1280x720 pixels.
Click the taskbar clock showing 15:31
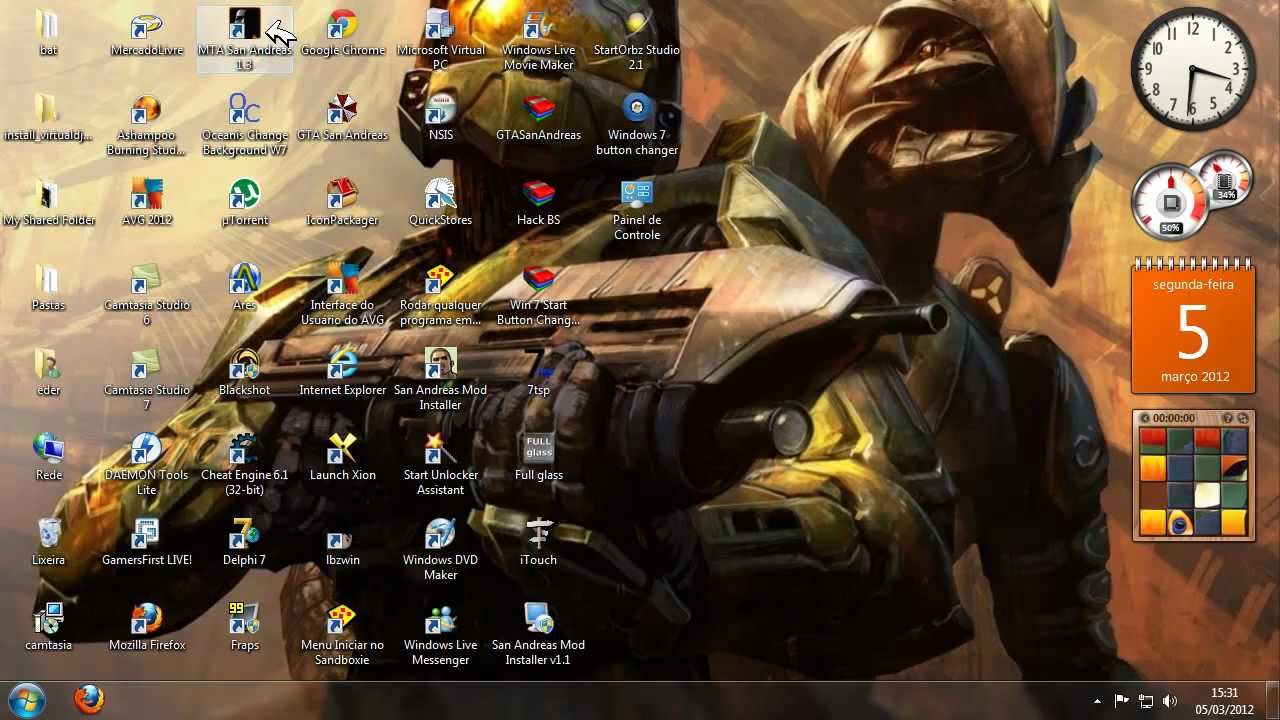pyautogui.click(x=1225, y=700)
